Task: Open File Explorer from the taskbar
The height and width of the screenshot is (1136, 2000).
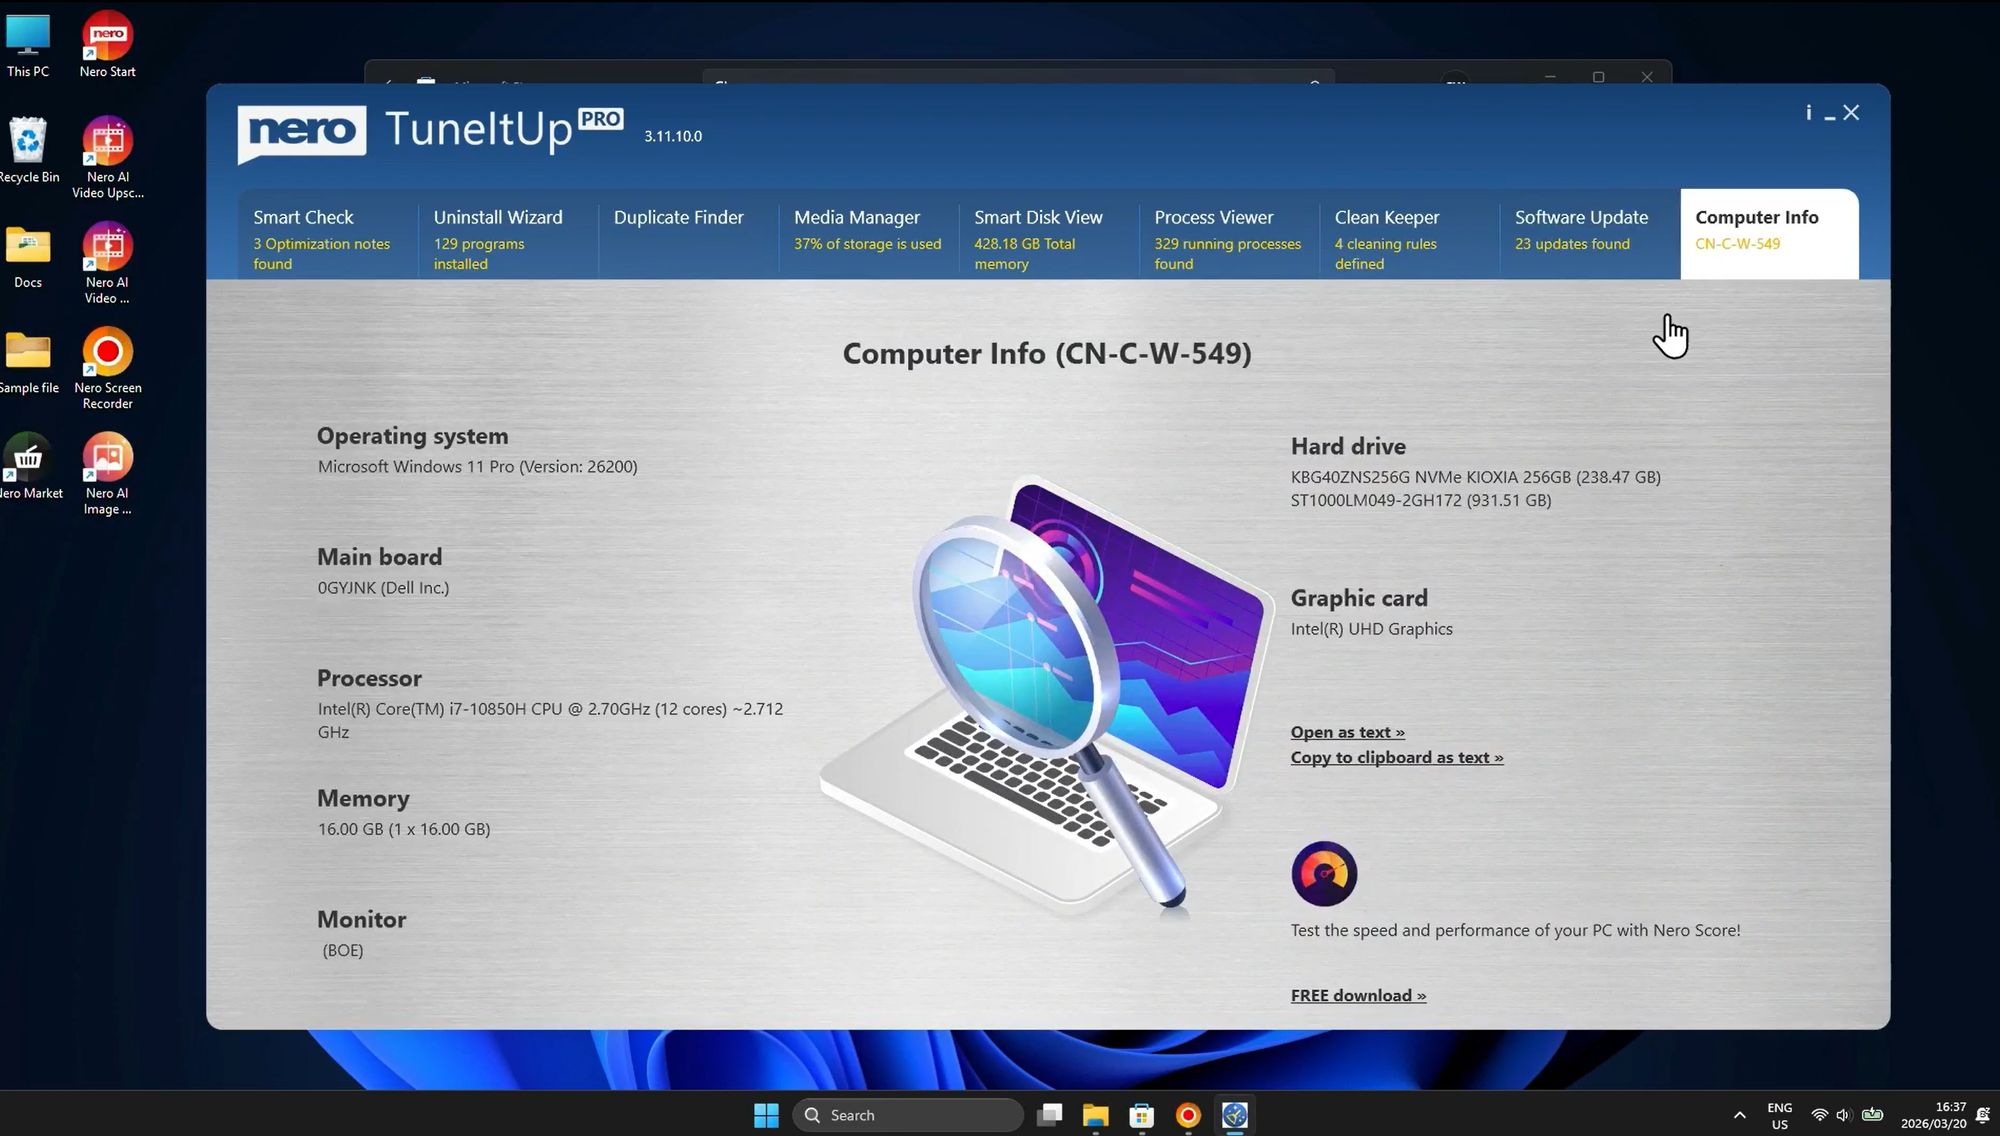Action: pos(1095,1114)
